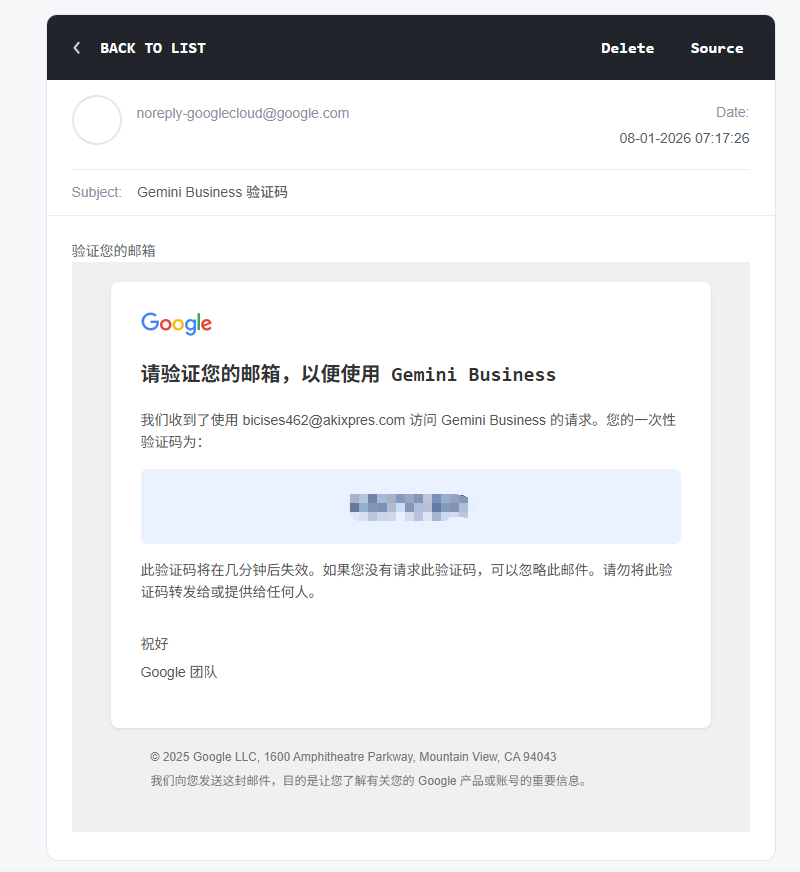Click the BACK TO LIST label
Image resolution: width=800 pixels, height=872 pixels.
(152, 48)
